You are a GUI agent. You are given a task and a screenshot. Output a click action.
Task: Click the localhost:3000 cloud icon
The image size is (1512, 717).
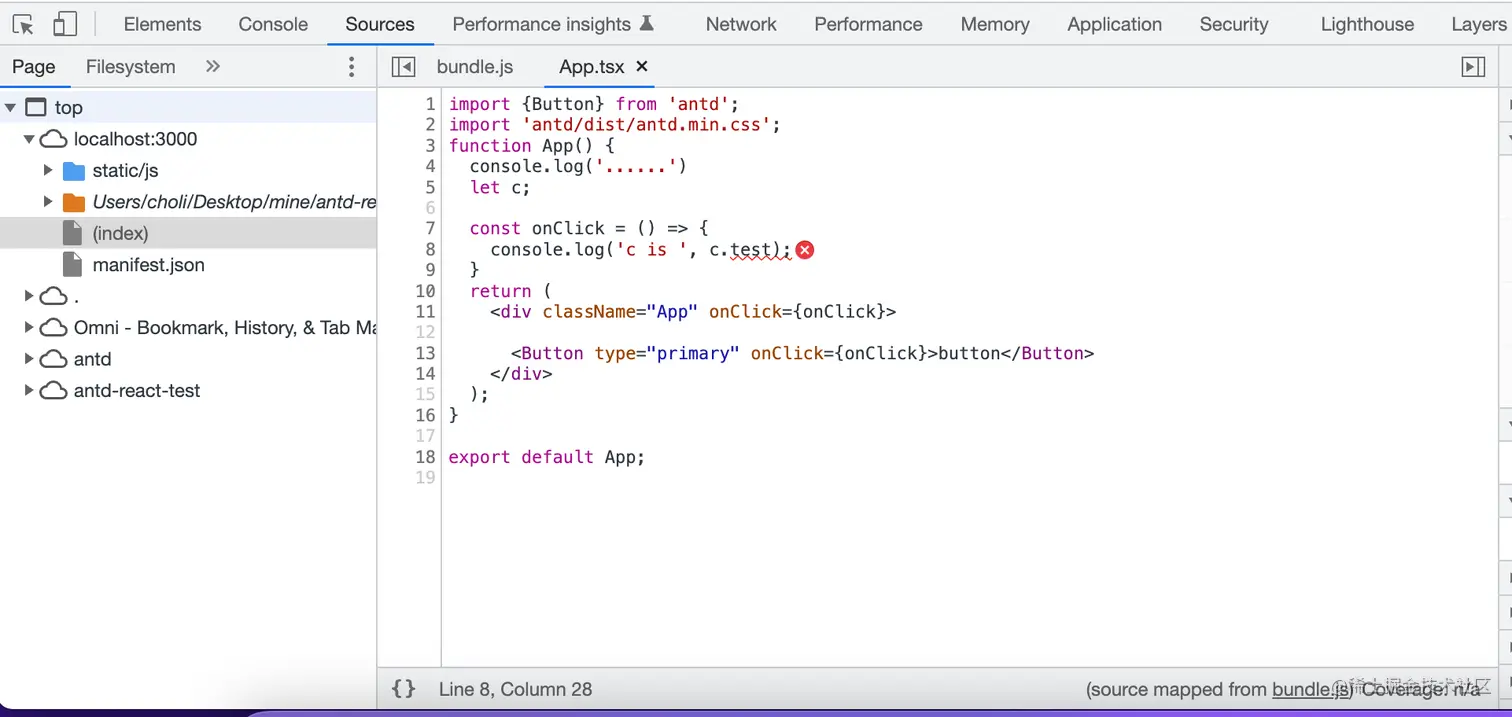coord(53,139)
